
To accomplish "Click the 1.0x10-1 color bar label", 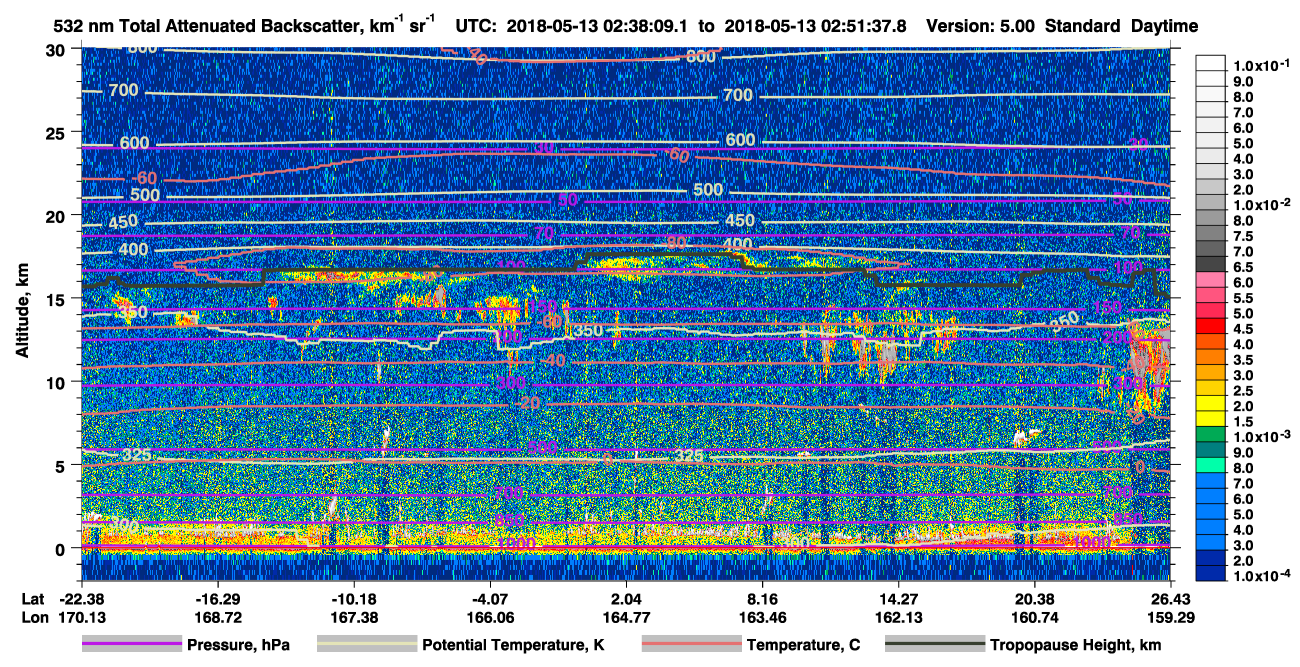I will click(x=1264, y=65).
